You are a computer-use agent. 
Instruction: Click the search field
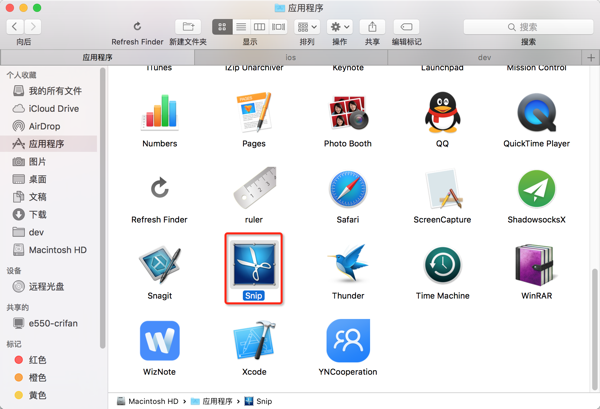[x=528, y=27]
